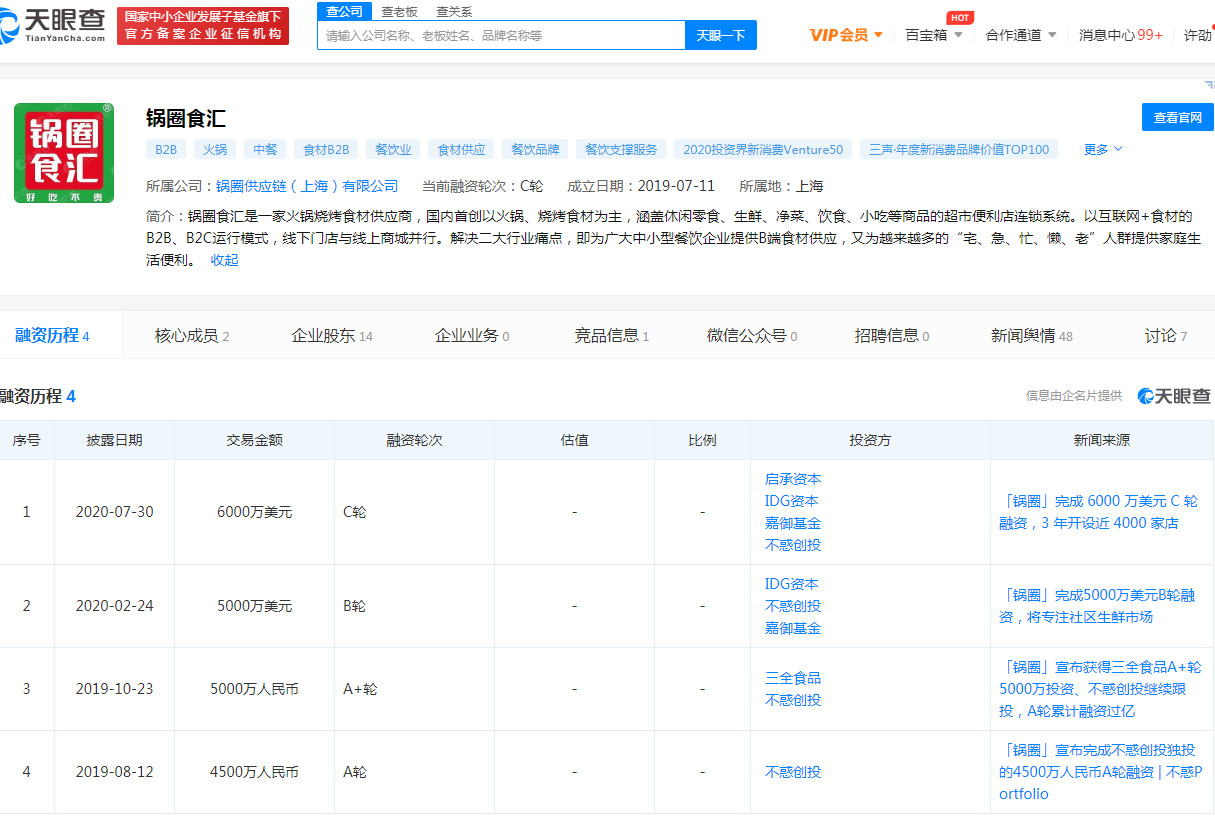Open 嘉御基金 in the B轮 row
The height and width of the screenshot is (820, 1215).
click(x=793, y=628)
